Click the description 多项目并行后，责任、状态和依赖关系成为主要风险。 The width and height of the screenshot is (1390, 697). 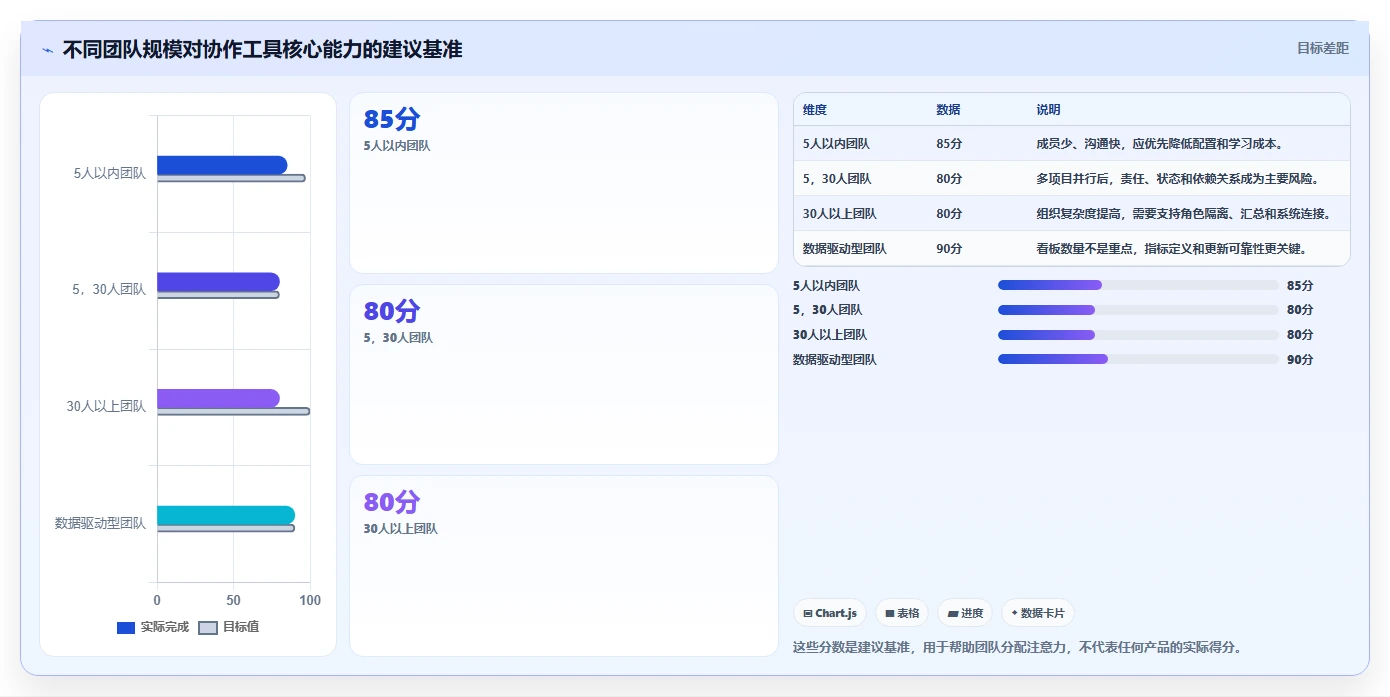click(1178, 179)
